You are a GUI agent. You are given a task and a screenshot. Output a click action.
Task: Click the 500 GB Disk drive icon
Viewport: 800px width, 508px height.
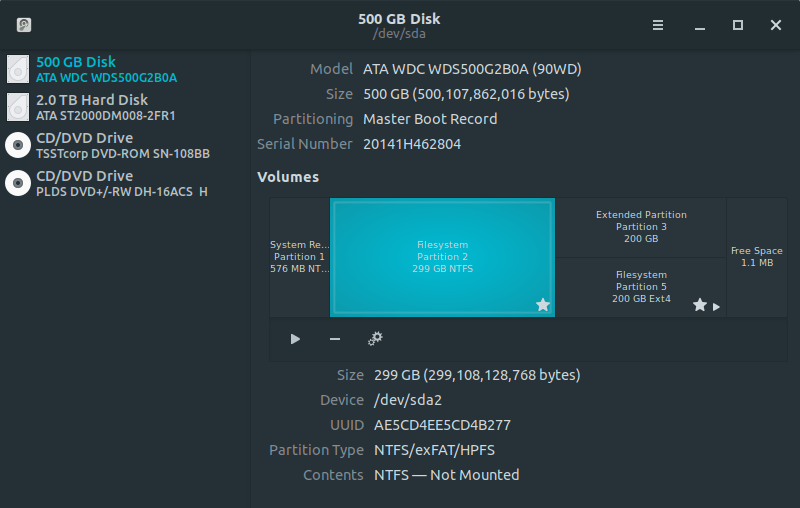point(18,69)
